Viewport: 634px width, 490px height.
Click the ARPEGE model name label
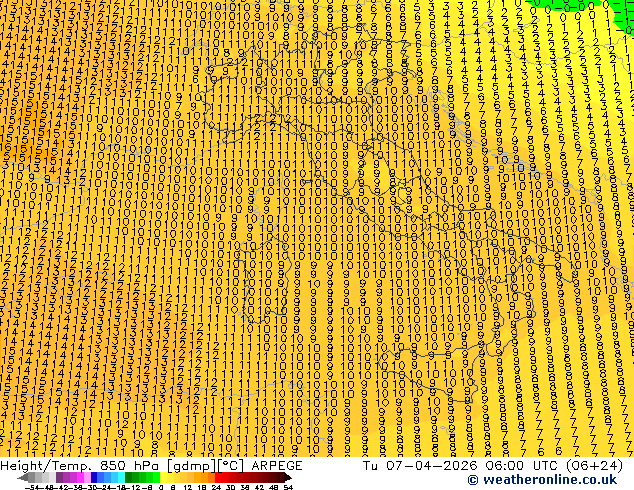tap(277, 466)
